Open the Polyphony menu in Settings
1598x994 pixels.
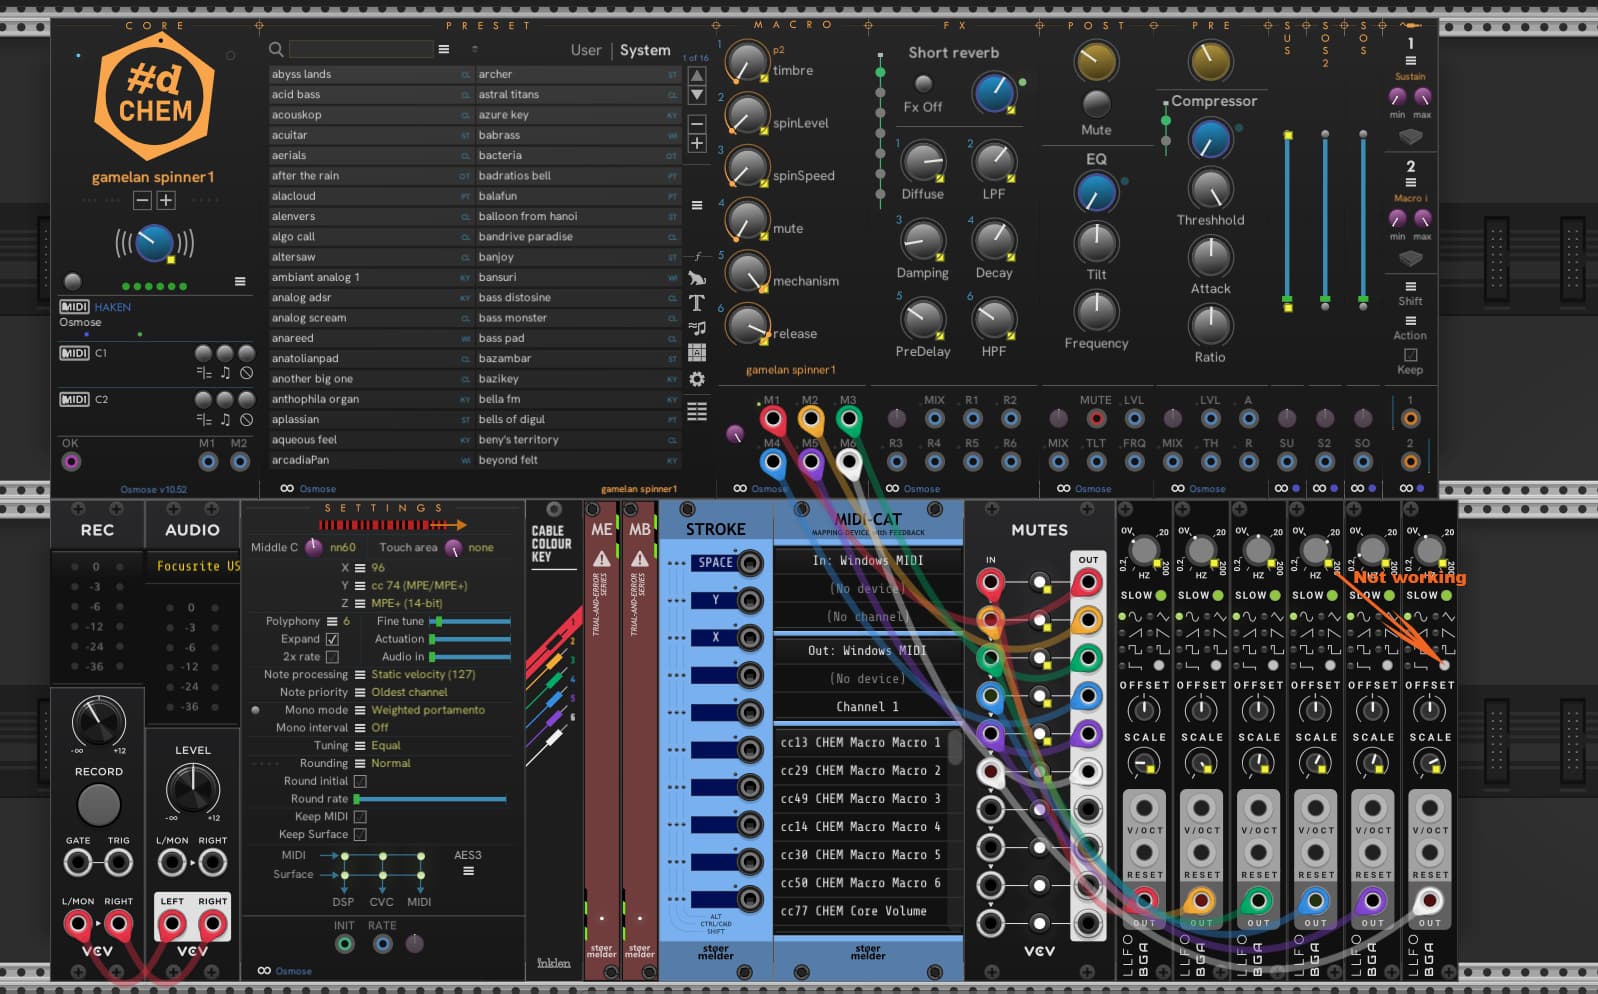(332, 621)
